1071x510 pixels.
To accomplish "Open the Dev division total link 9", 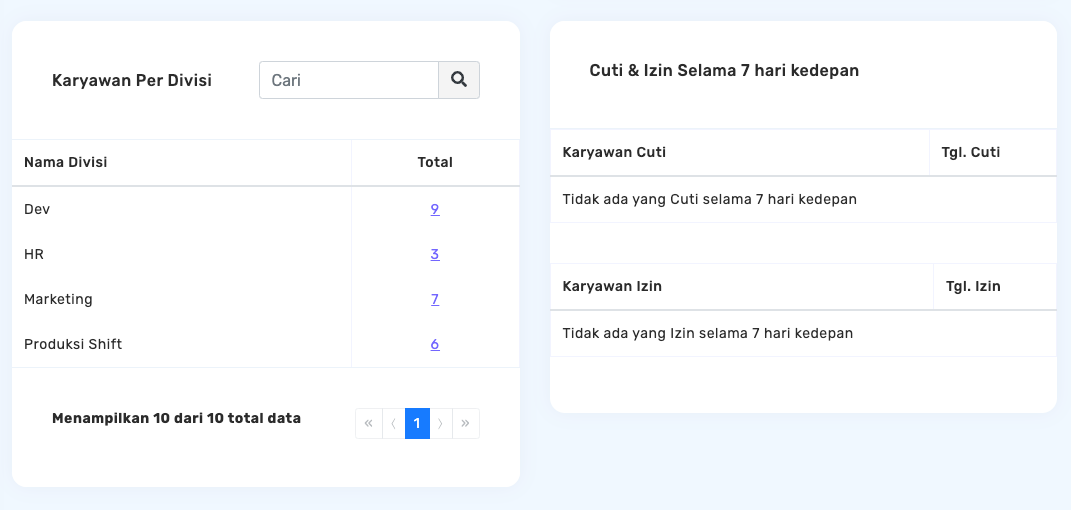I will click(435, 209).
